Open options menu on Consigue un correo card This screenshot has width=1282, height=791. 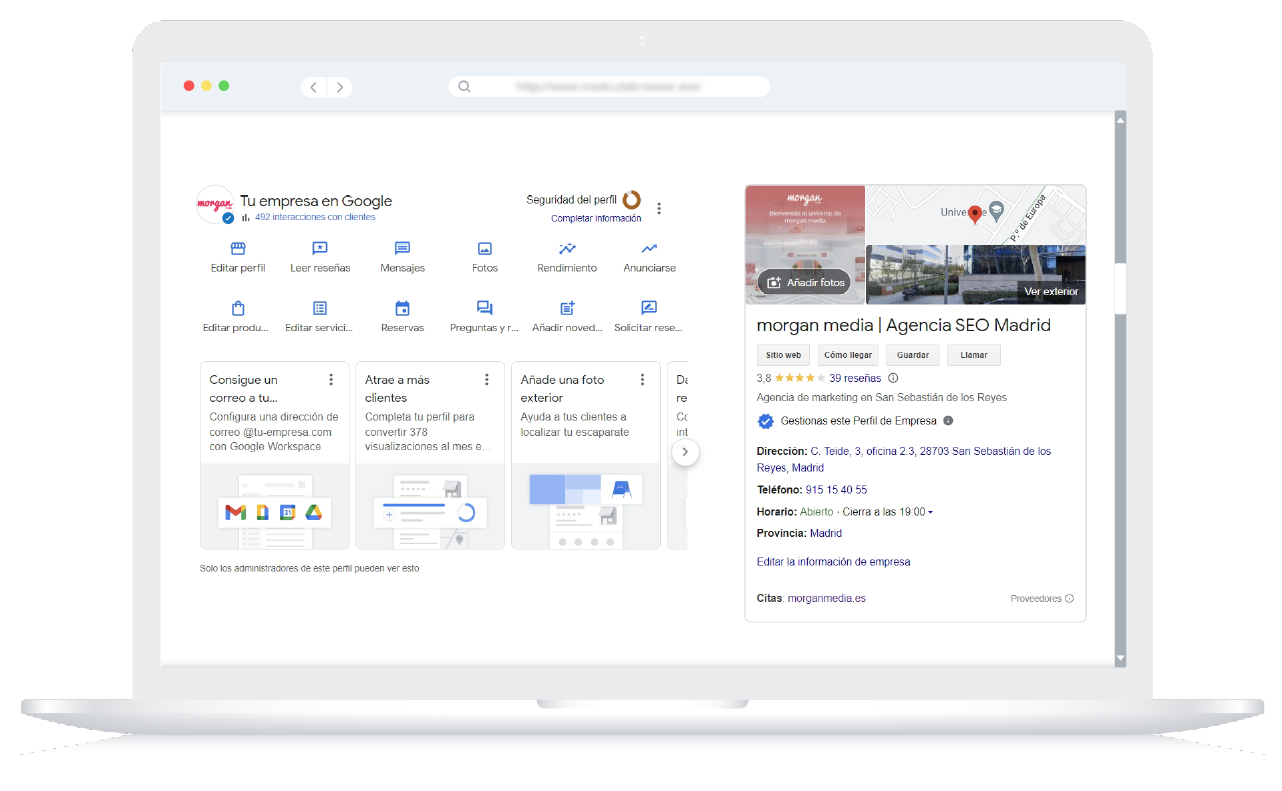click(x=331, y=380)
